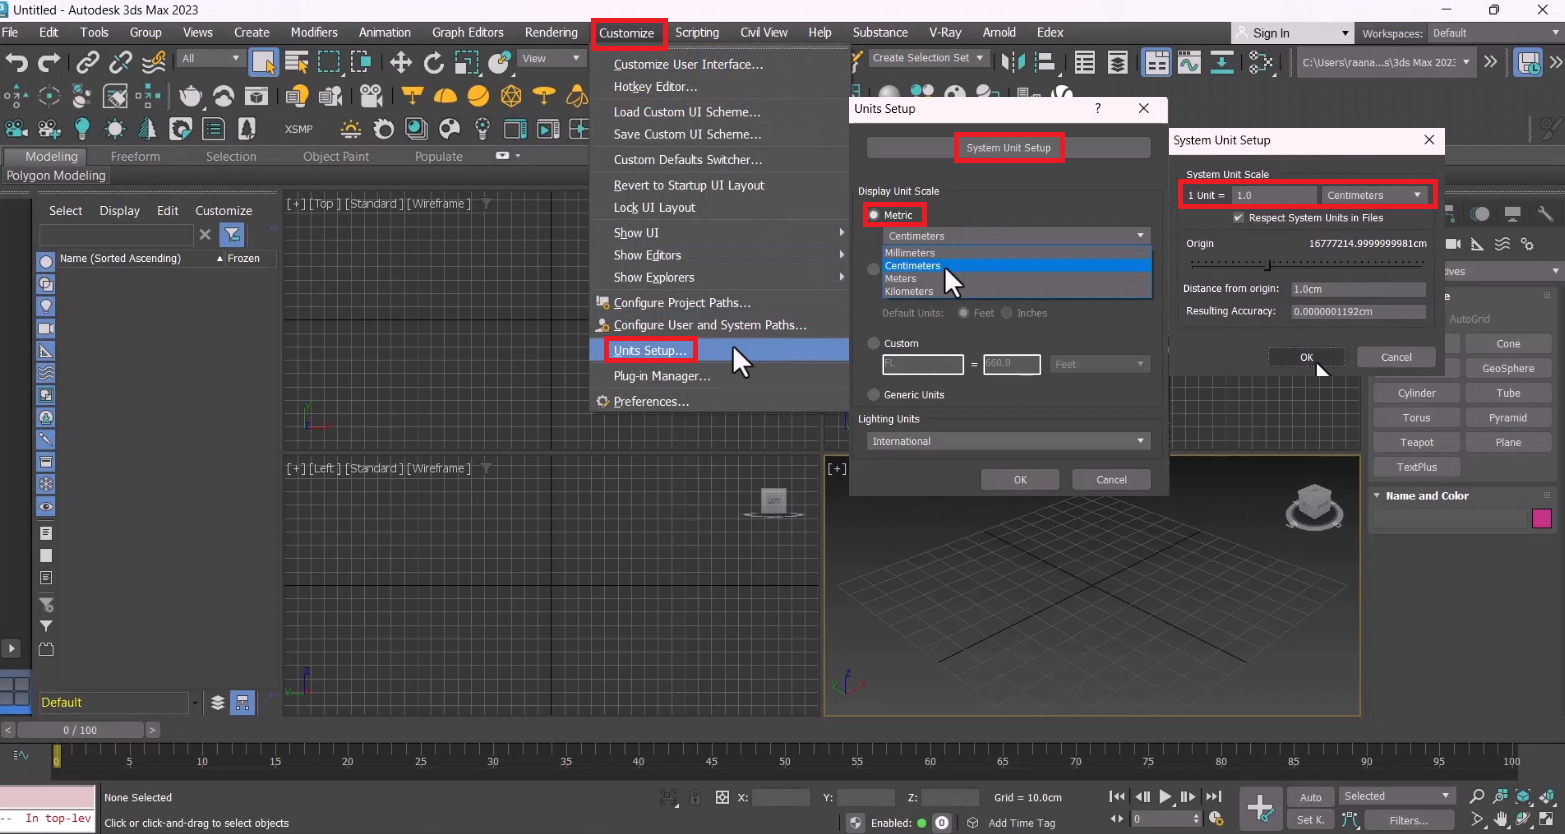Select the Select and Rotate tool
This screenshot has height=834, width=1565.
pos(433,63)
